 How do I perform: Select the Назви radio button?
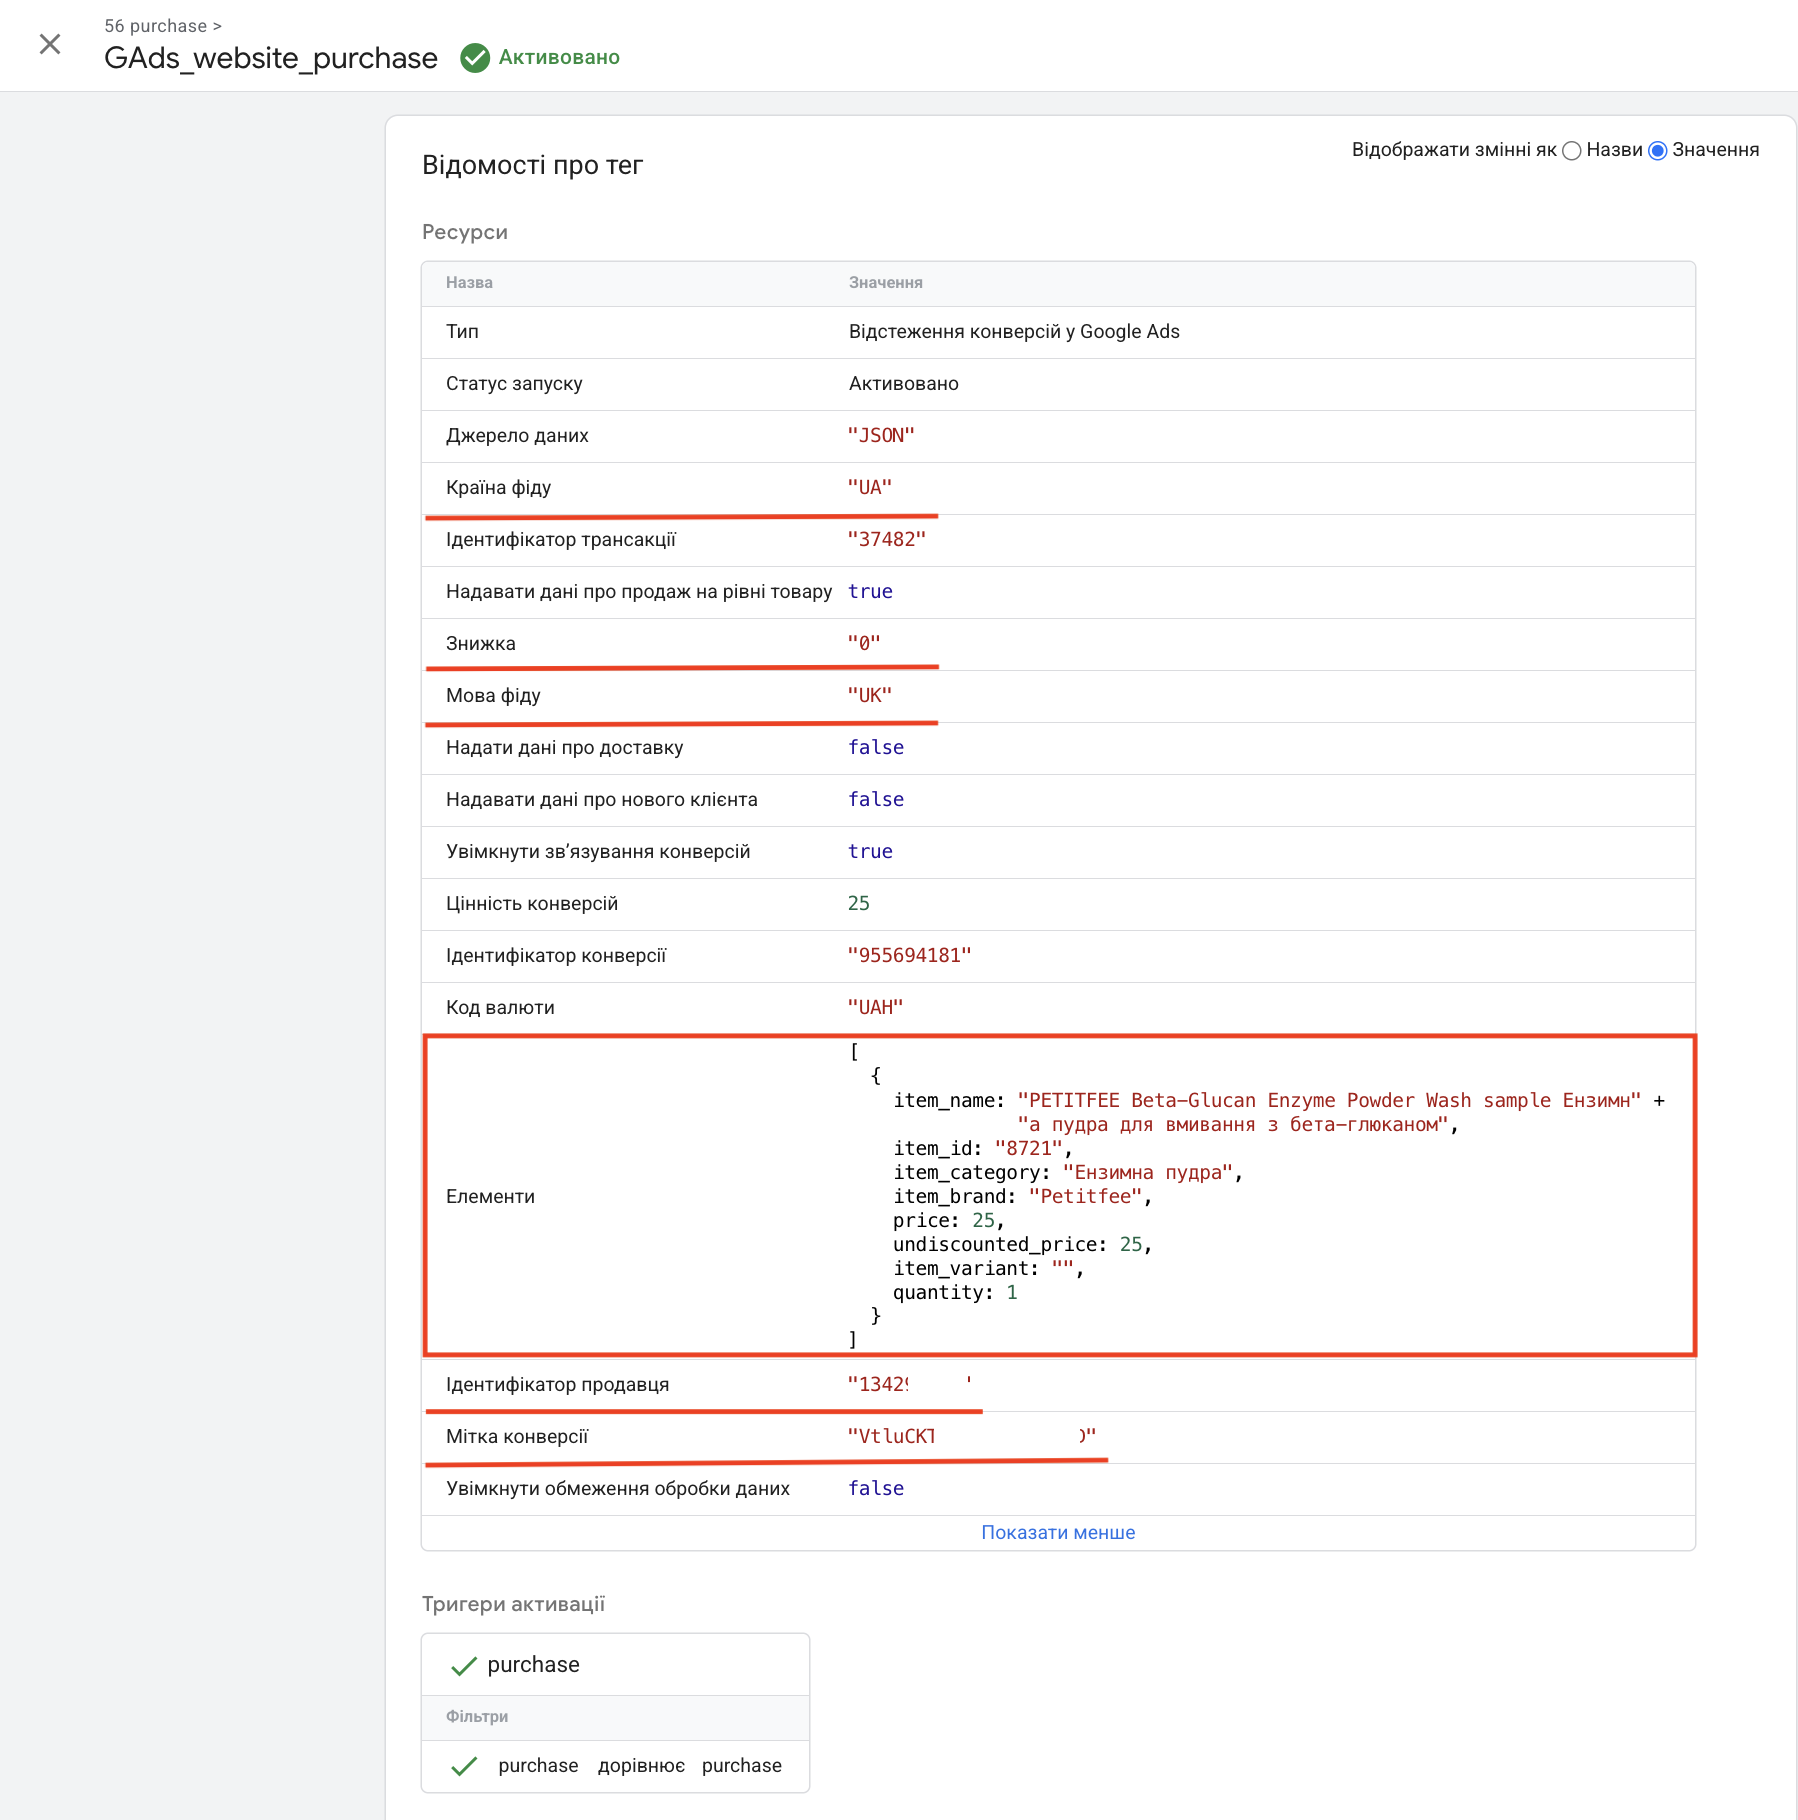[1571, 151]
